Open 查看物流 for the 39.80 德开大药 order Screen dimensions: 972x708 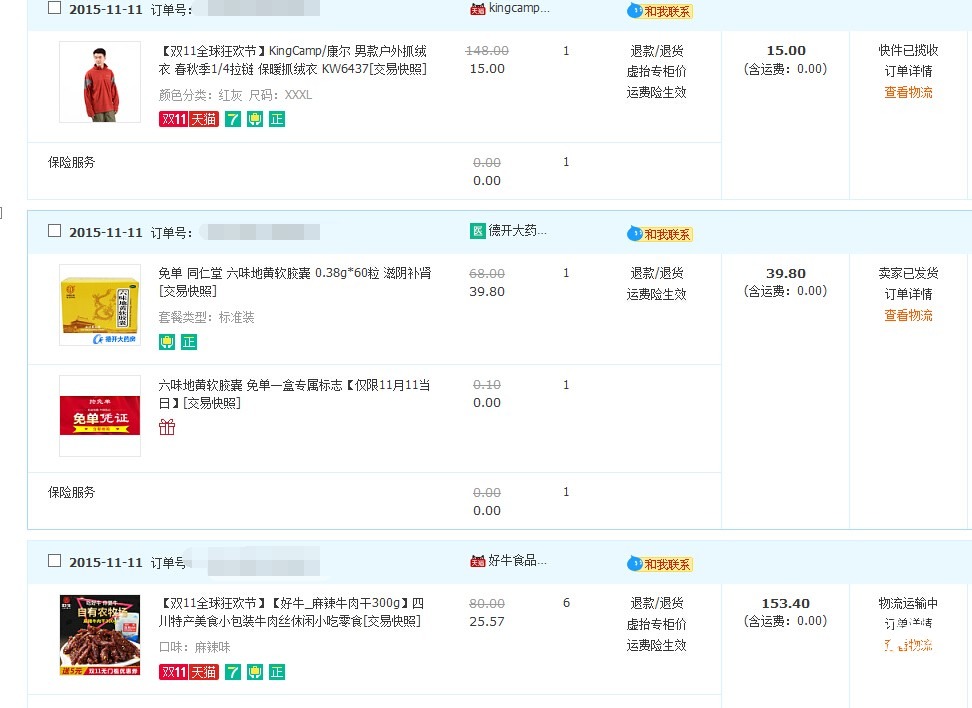(908, 316)
